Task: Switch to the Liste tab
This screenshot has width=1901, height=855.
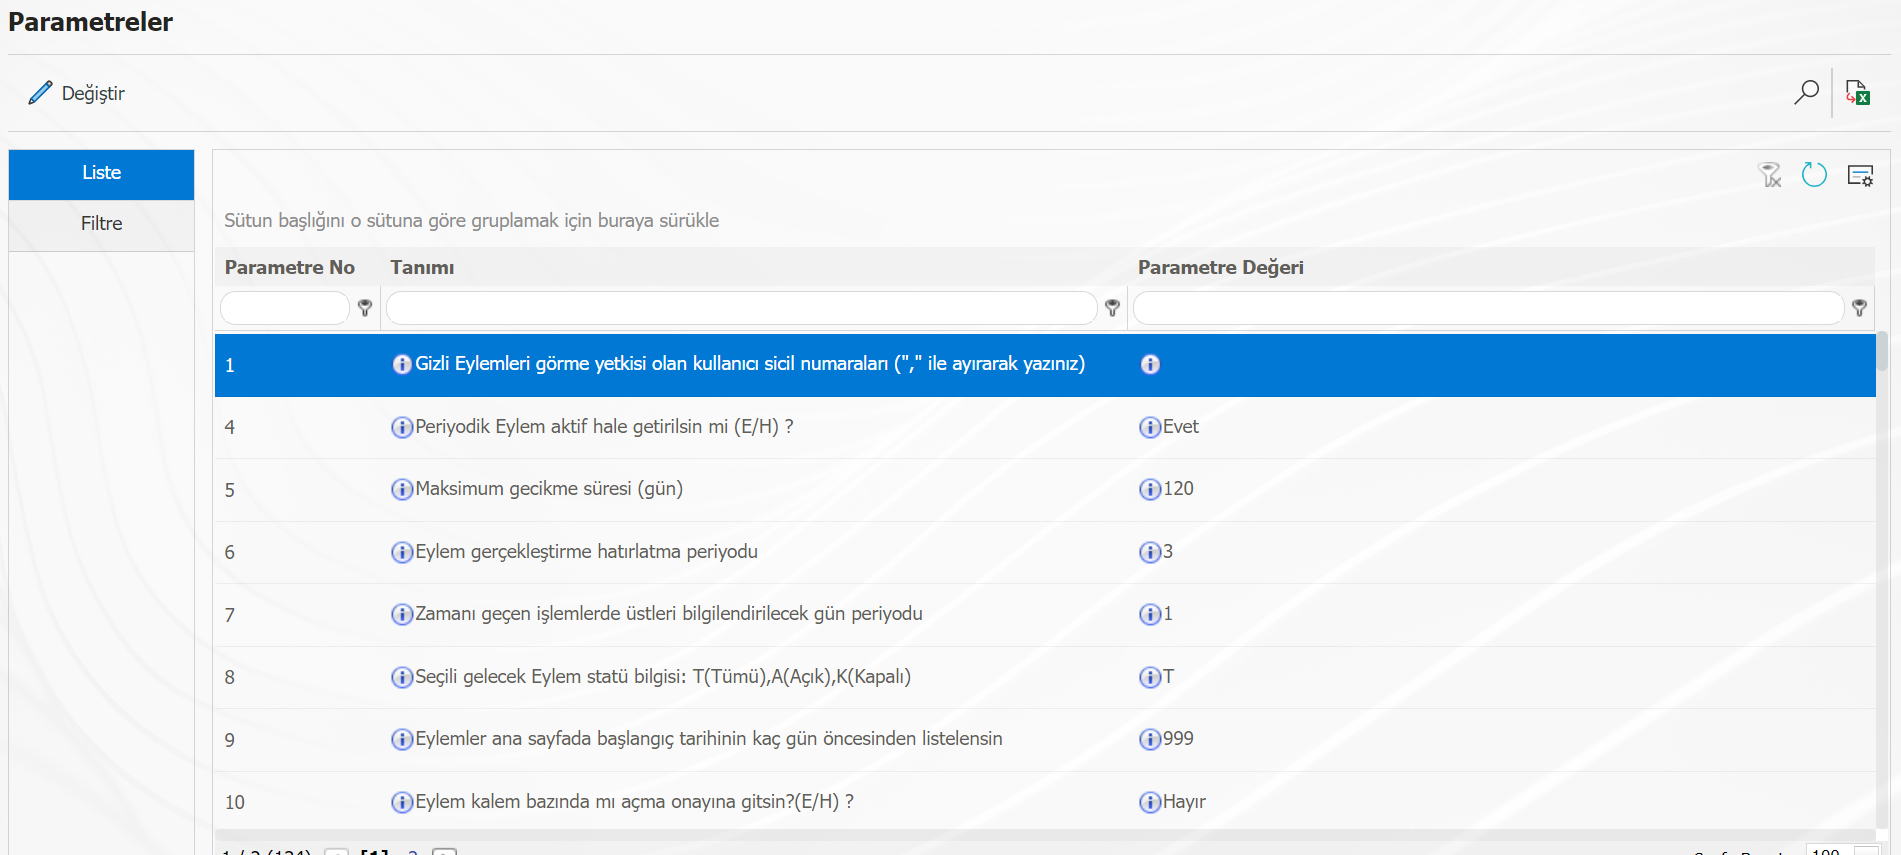Action: [101, 174]
